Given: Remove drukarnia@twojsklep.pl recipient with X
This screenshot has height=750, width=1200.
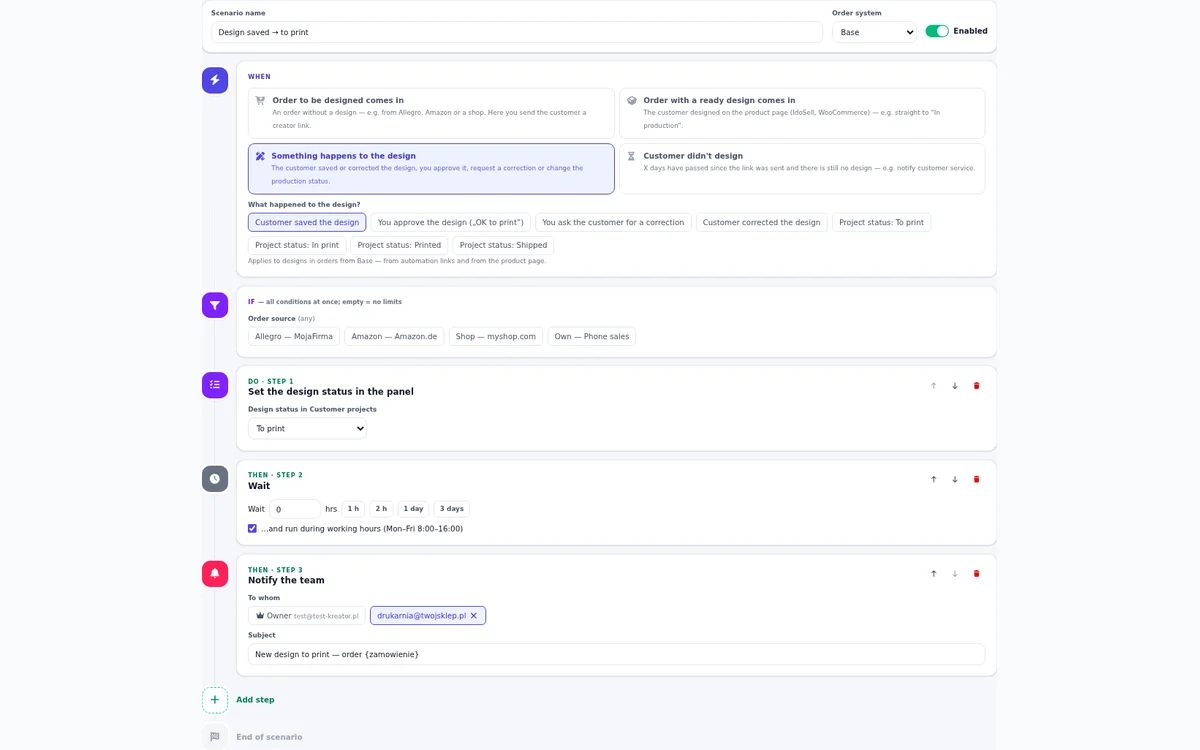Looking at the screenshot, I should pos(474,616).
